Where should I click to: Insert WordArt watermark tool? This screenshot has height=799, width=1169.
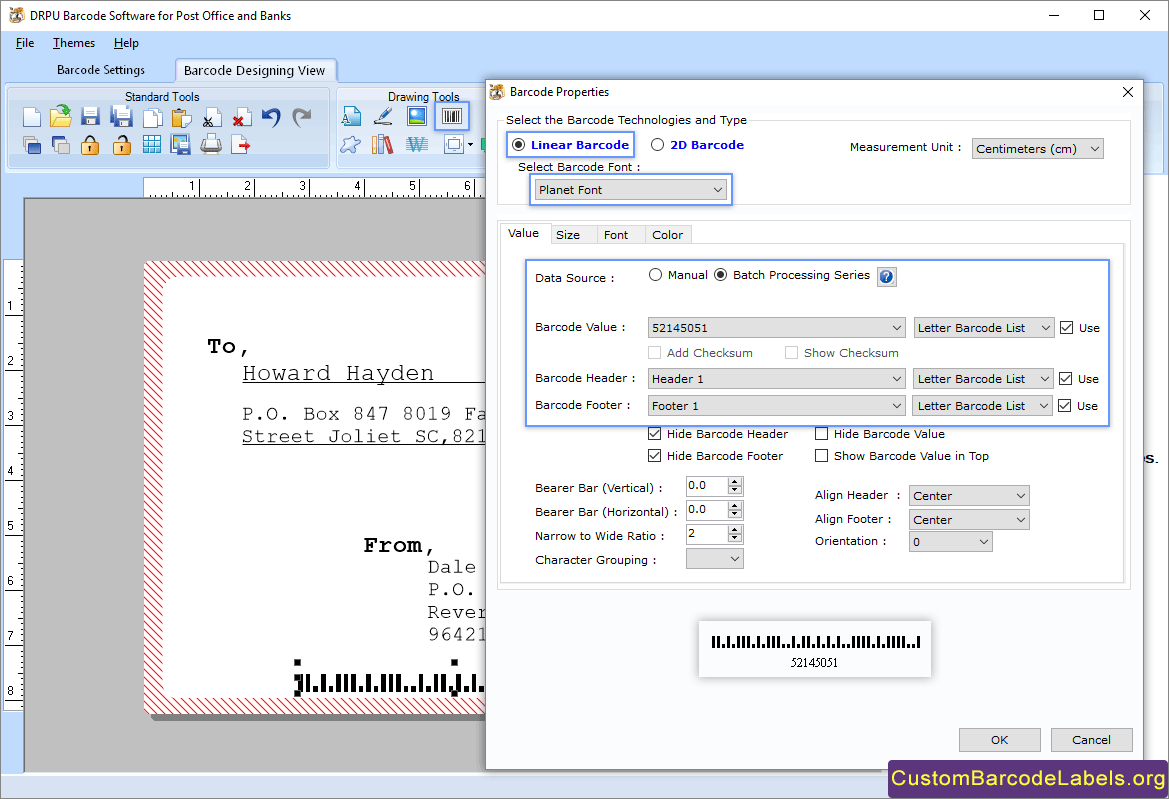pos(417,145)
